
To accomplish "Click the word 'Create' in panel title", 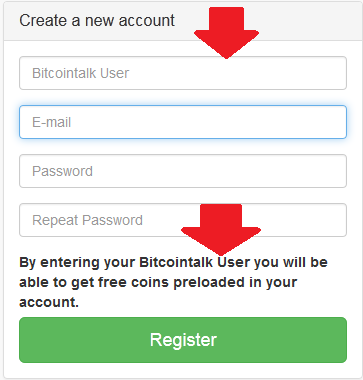I will tap(43, 21).
